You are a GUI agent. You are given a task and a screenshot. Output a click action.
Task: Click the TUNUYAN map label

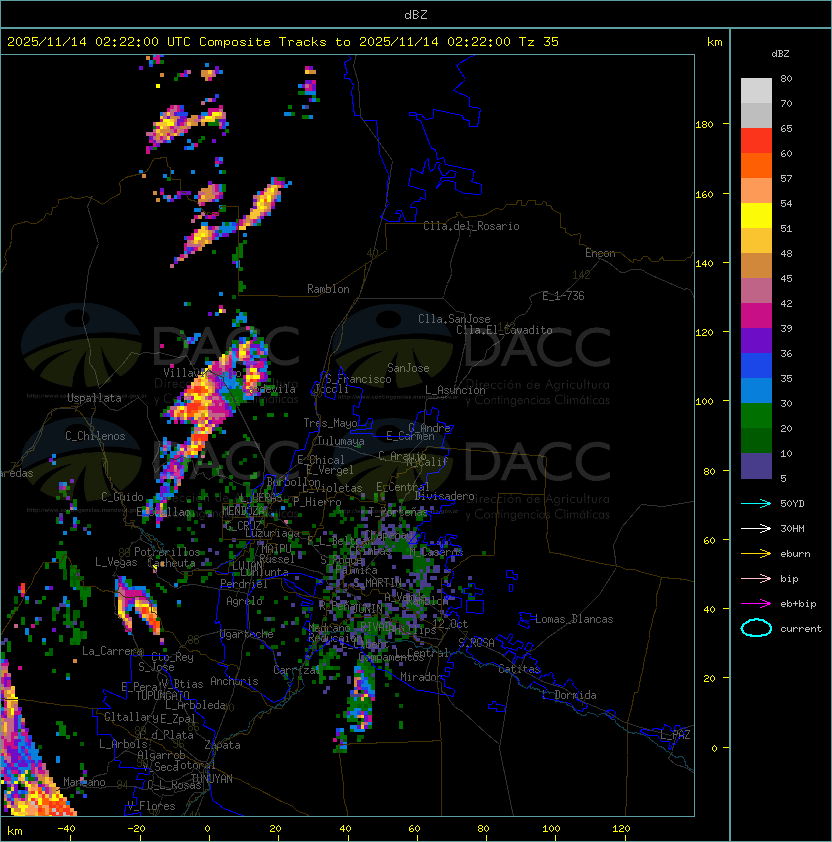(212, 779)
